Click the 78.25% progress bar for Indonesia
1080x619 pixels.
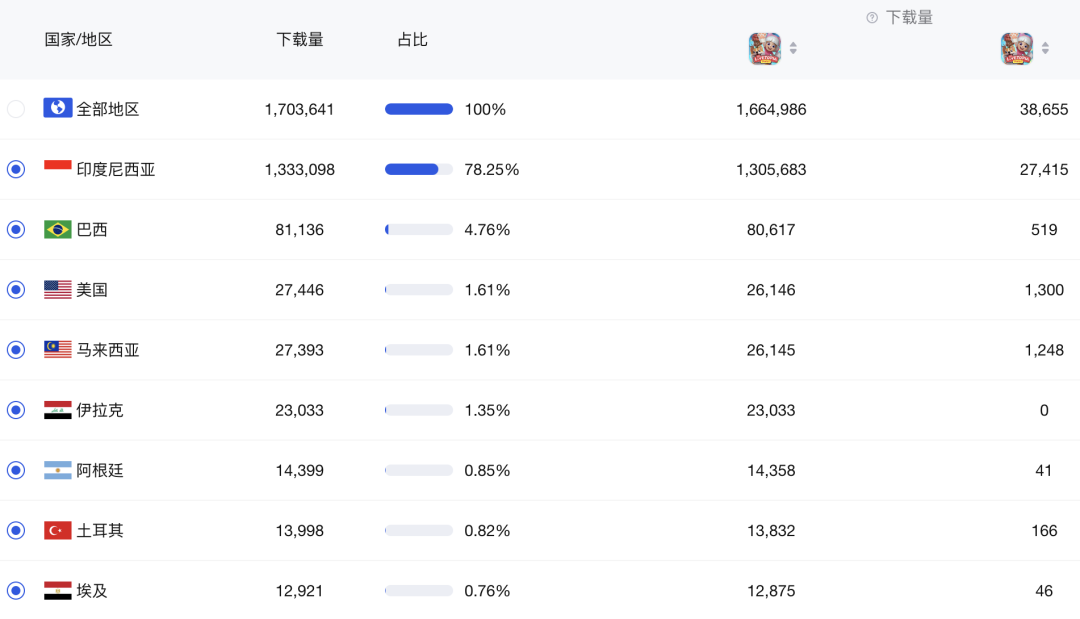[x=418, y=169]
